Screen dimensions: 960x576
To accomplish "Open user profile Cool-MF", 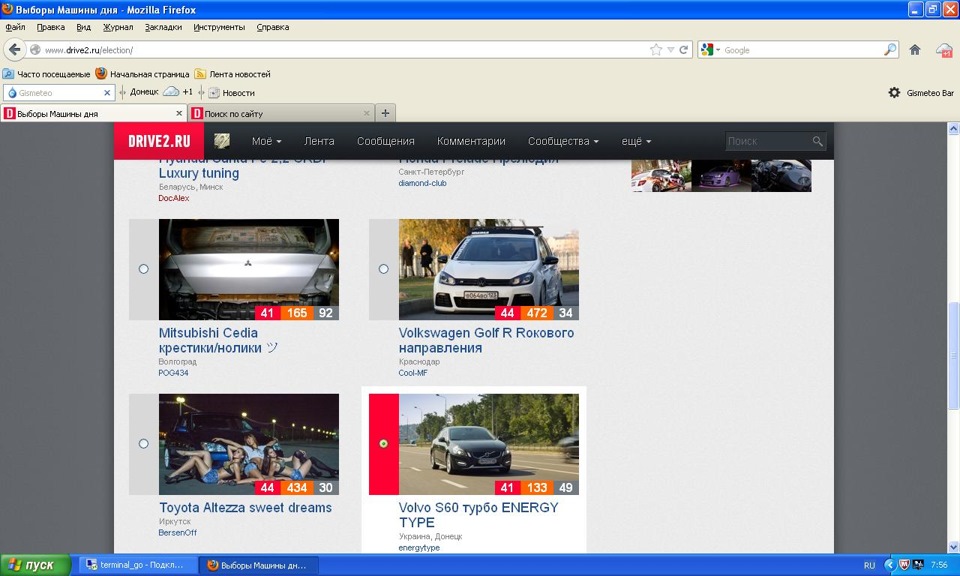I will (413, 373).
